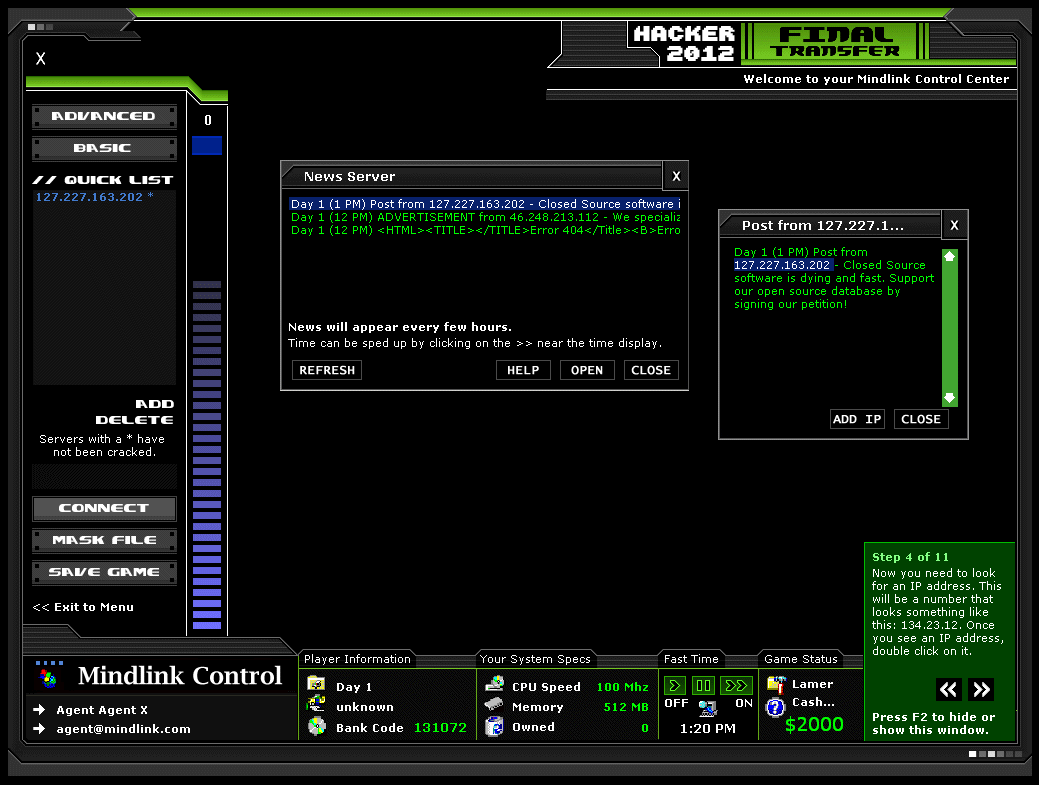Click the Your System Specs tab
The height and width of the screenshot is (785, 1039).
point(535,659)
